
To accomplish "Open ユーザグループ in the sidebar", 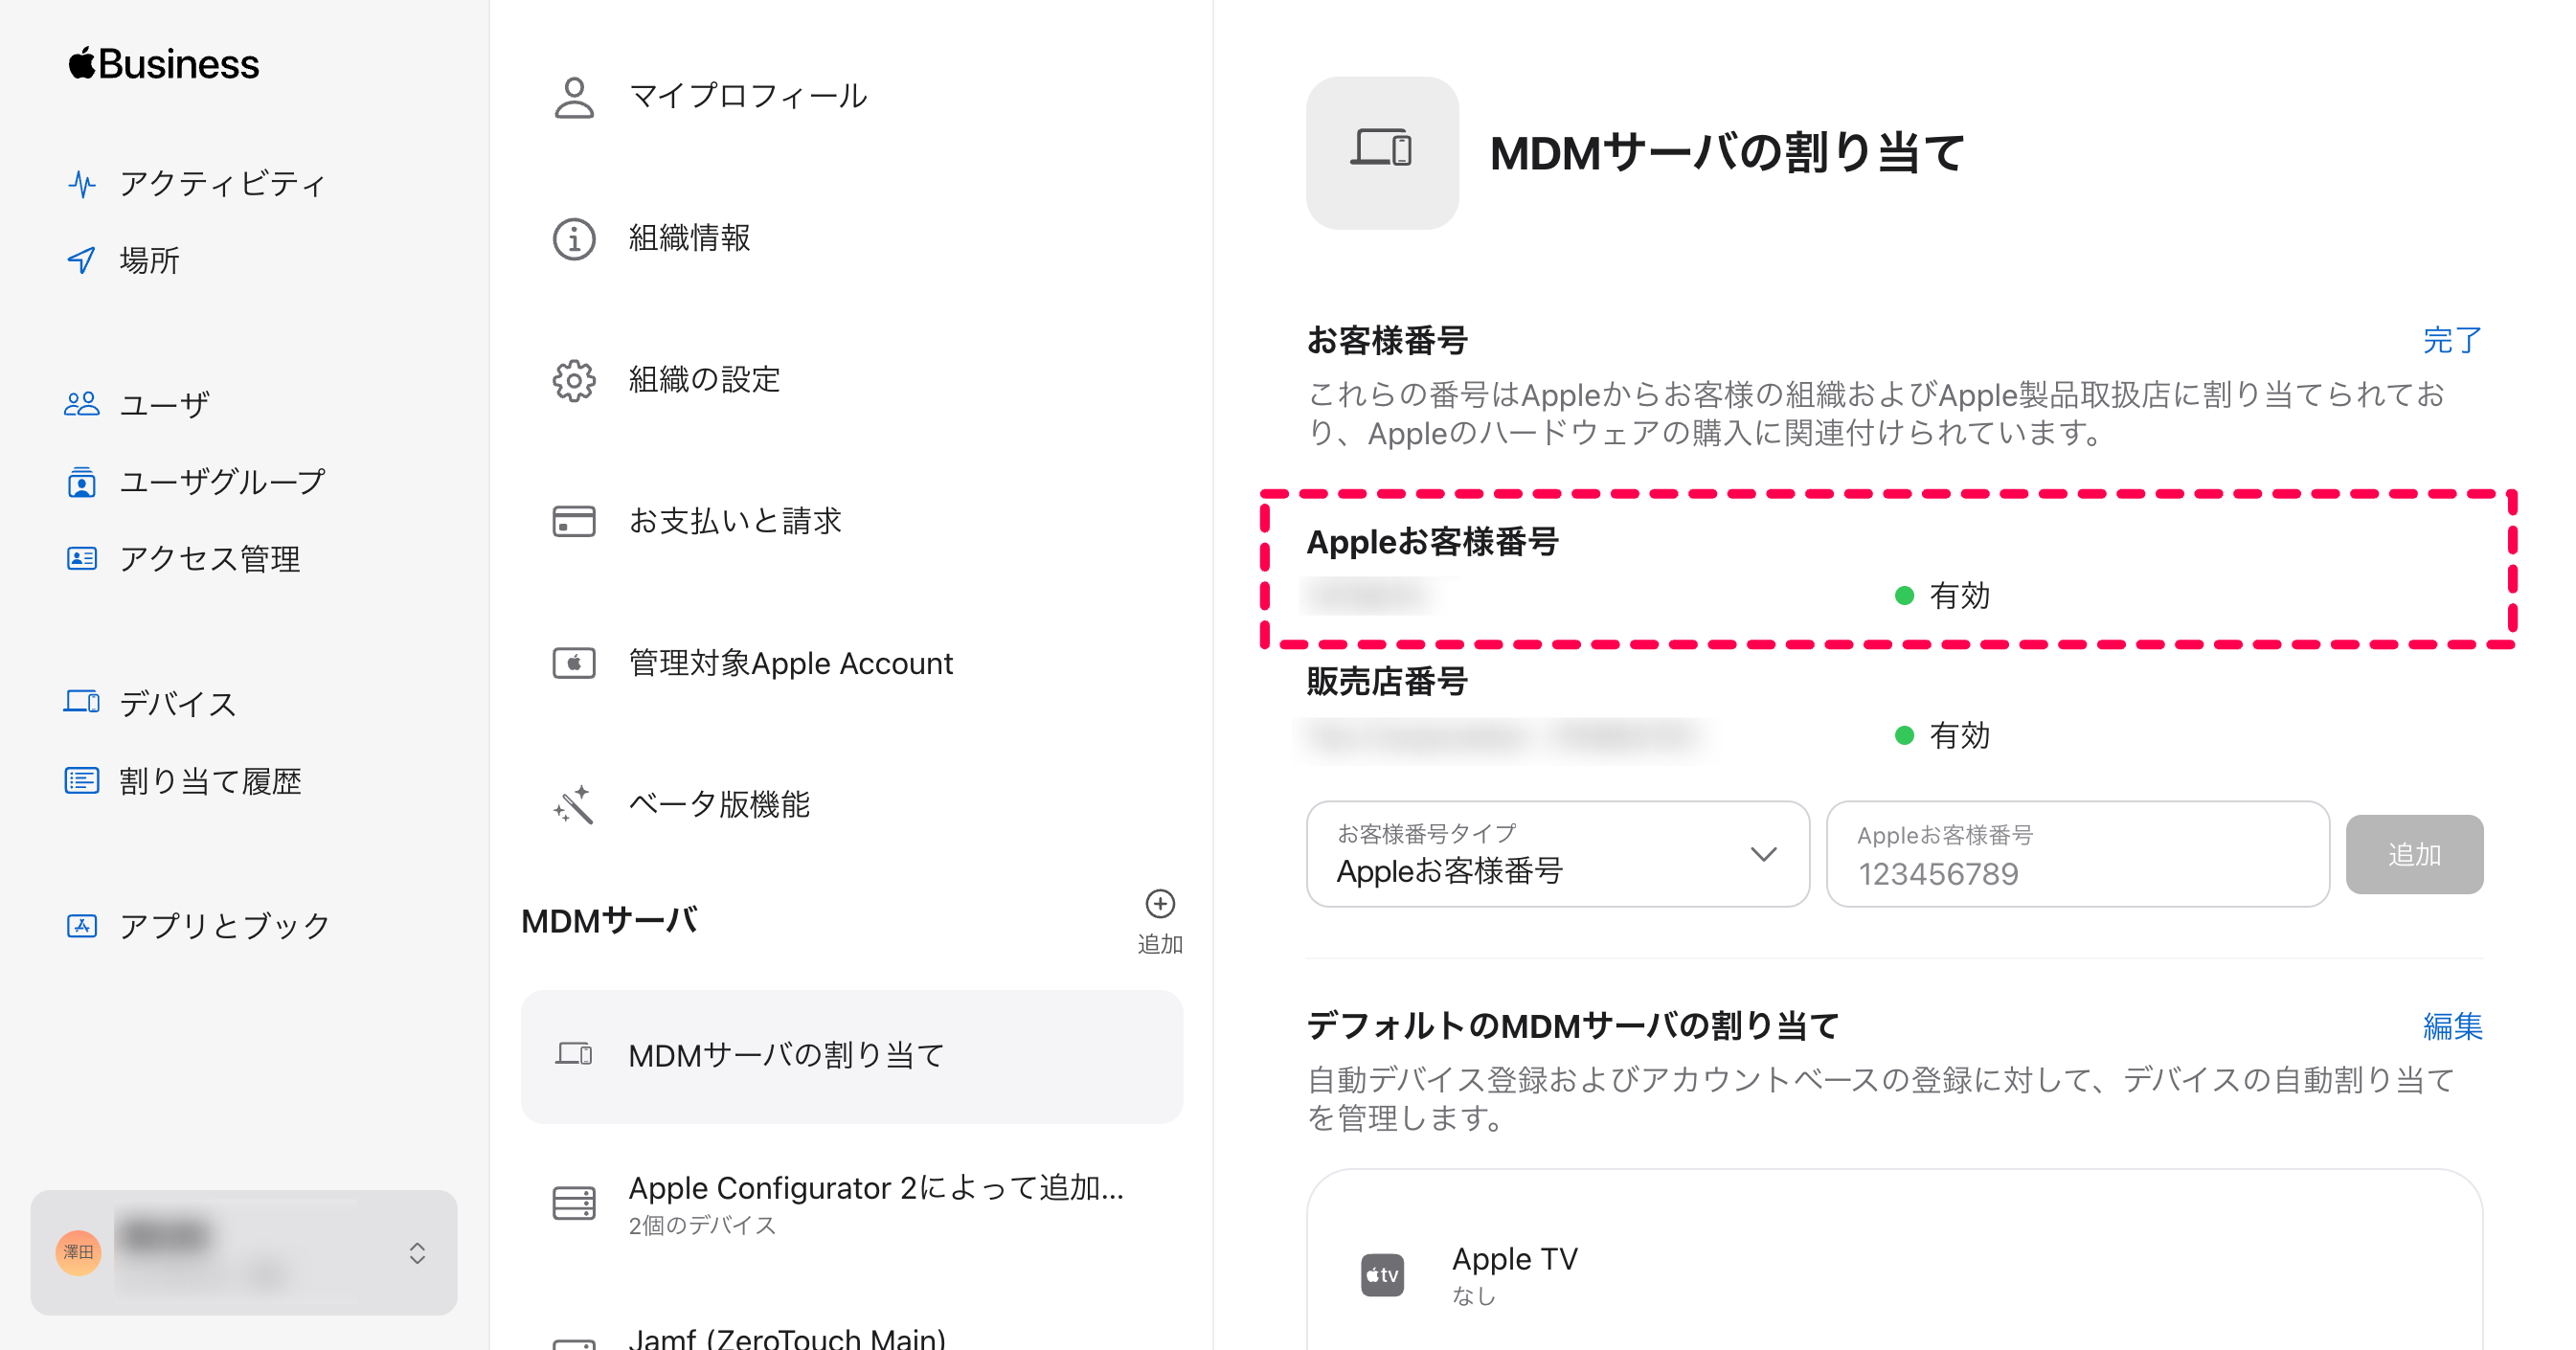I will [x=196, y=482].
